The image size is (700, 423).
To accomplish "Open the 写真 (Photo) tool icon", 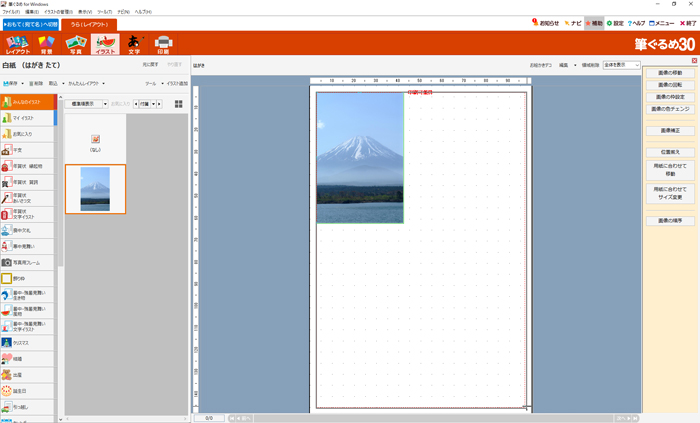I will (x=75, y=44).
